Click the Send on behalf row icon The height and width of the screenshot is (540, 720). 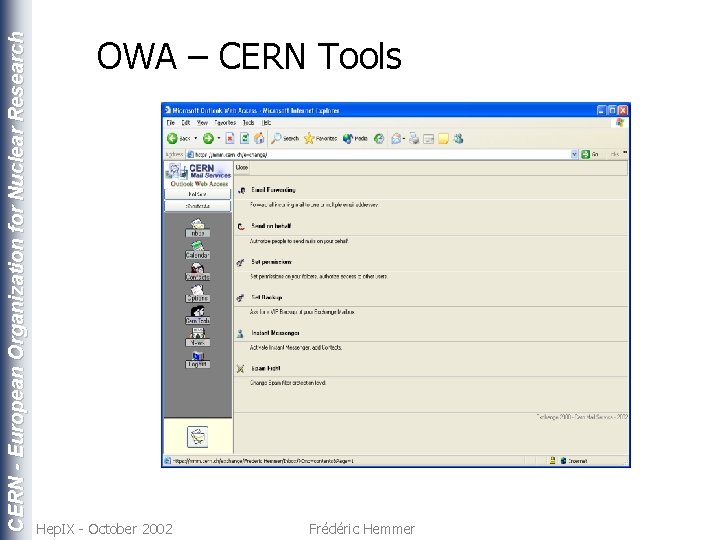tap(241, 226)
